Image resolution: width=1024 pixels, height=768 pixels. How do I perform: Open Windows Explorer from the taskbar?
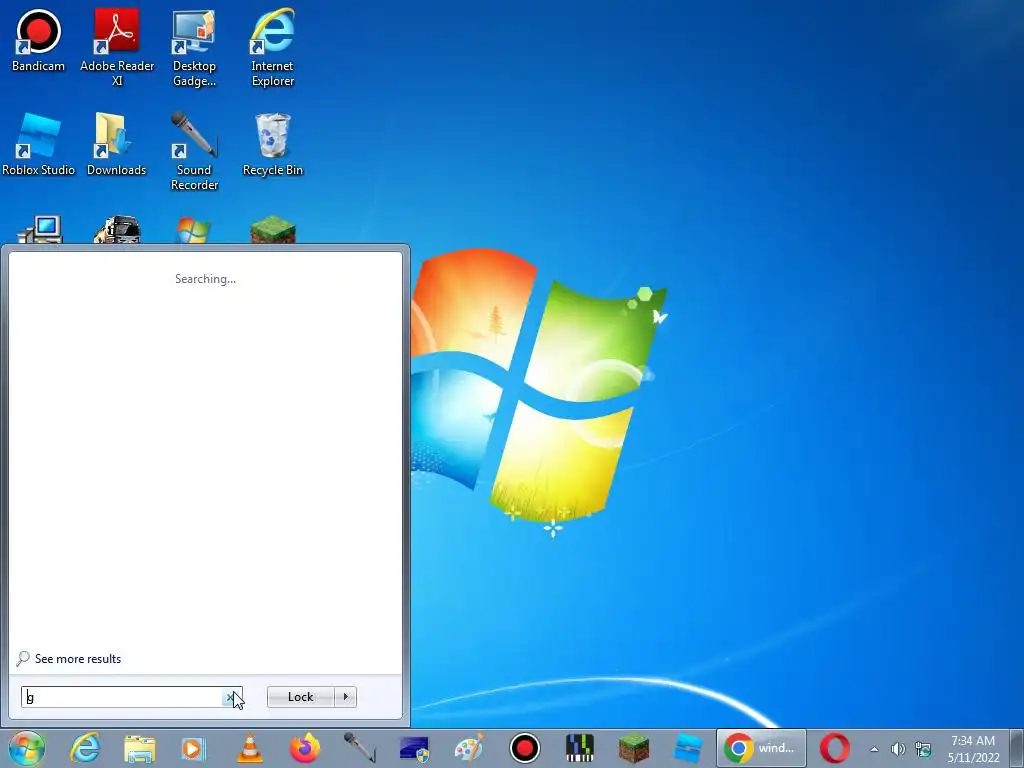(x=140, y=748)
